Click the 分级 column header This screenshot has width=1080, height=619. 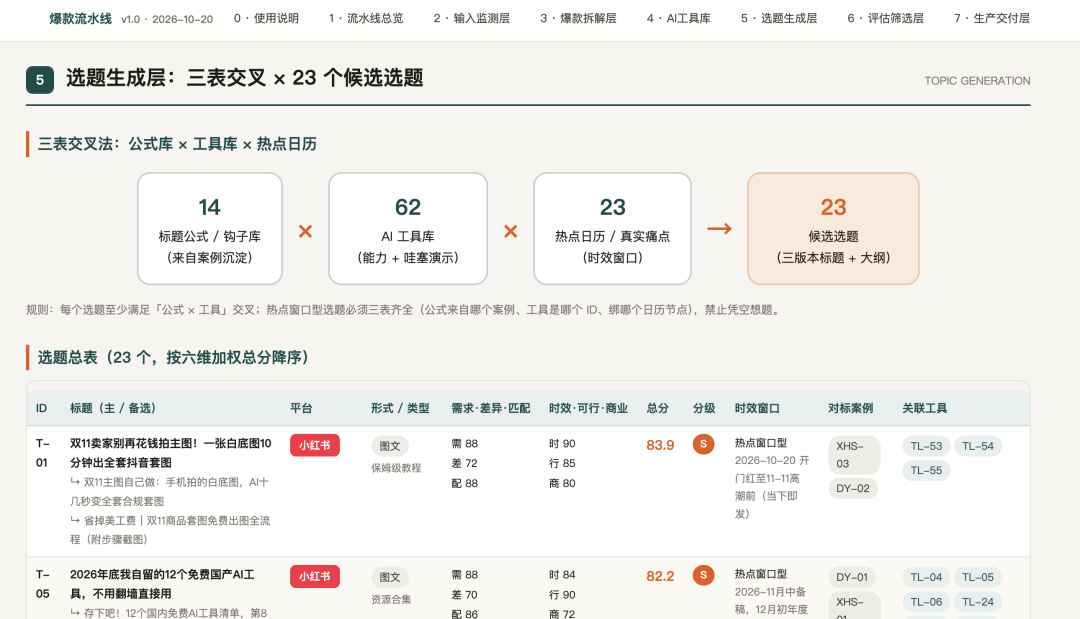704,408
